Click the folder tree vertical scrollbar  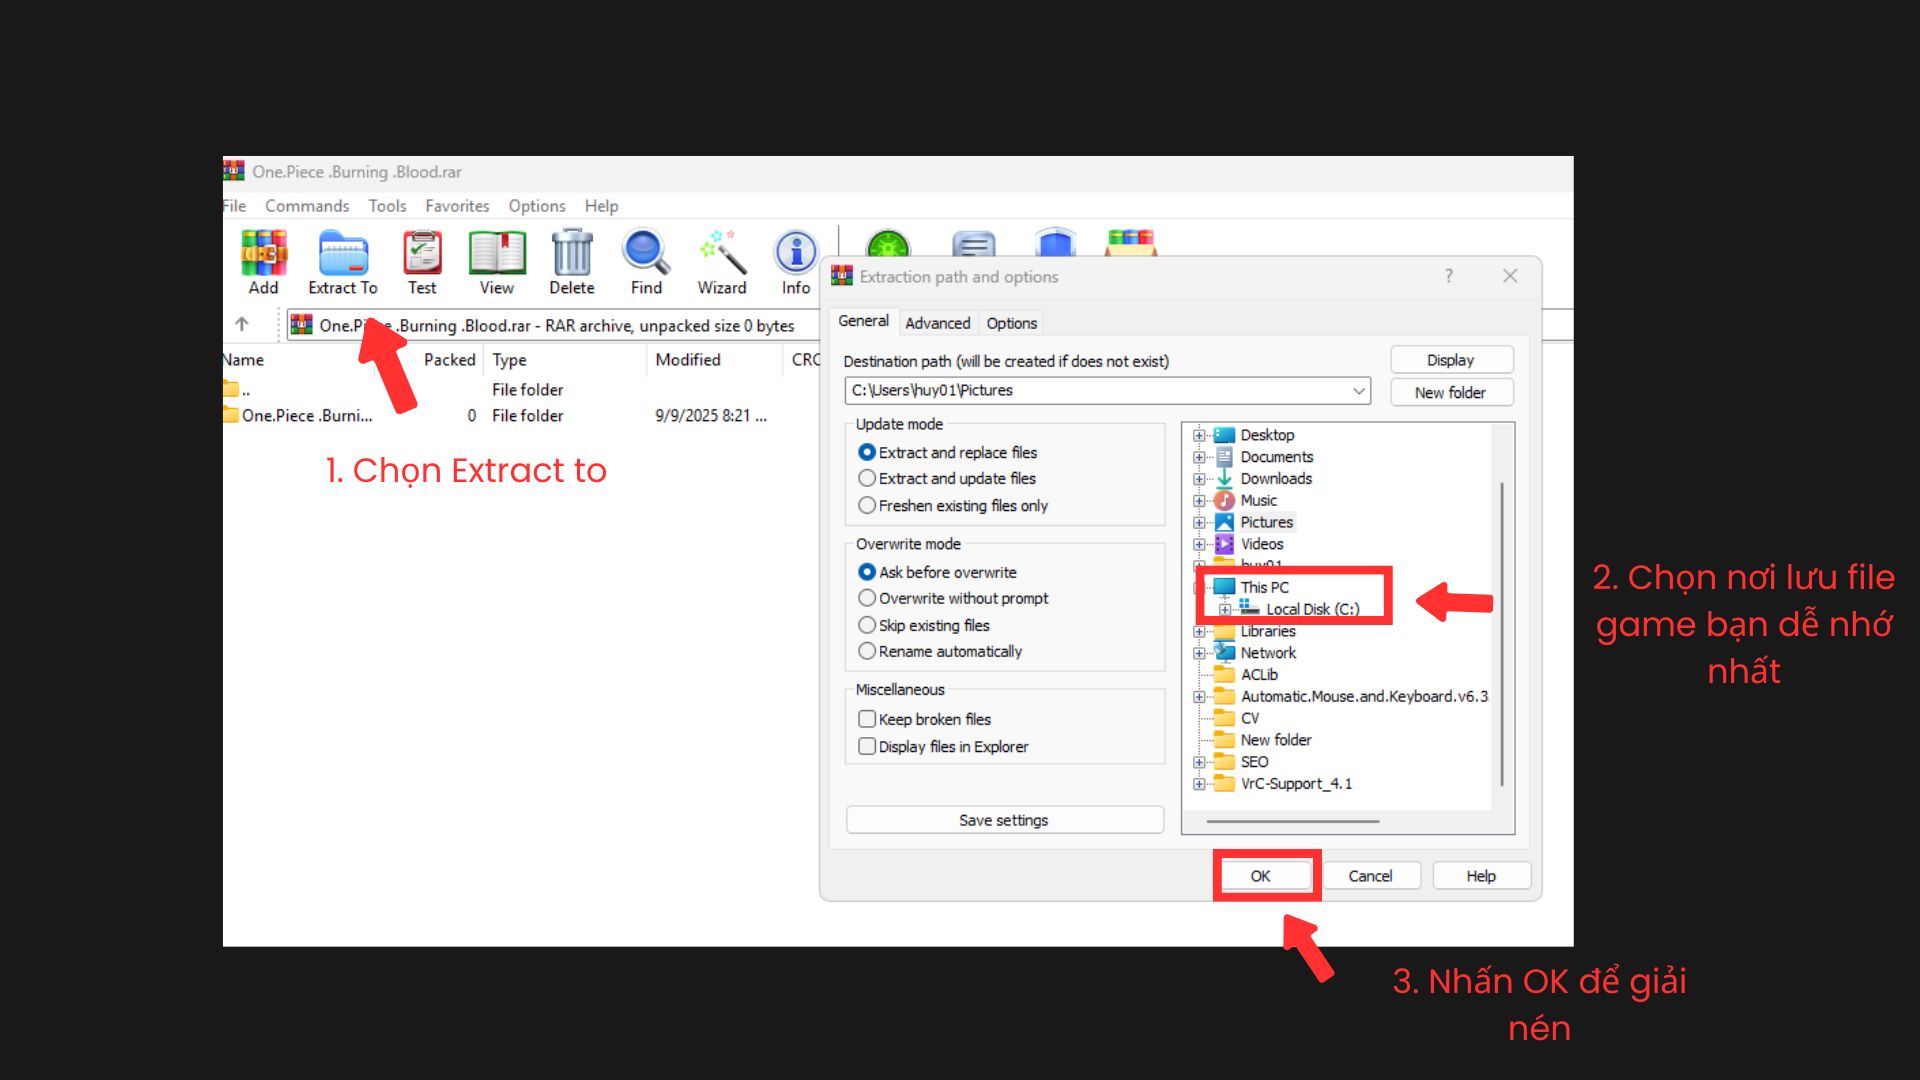pos(1502,632)
